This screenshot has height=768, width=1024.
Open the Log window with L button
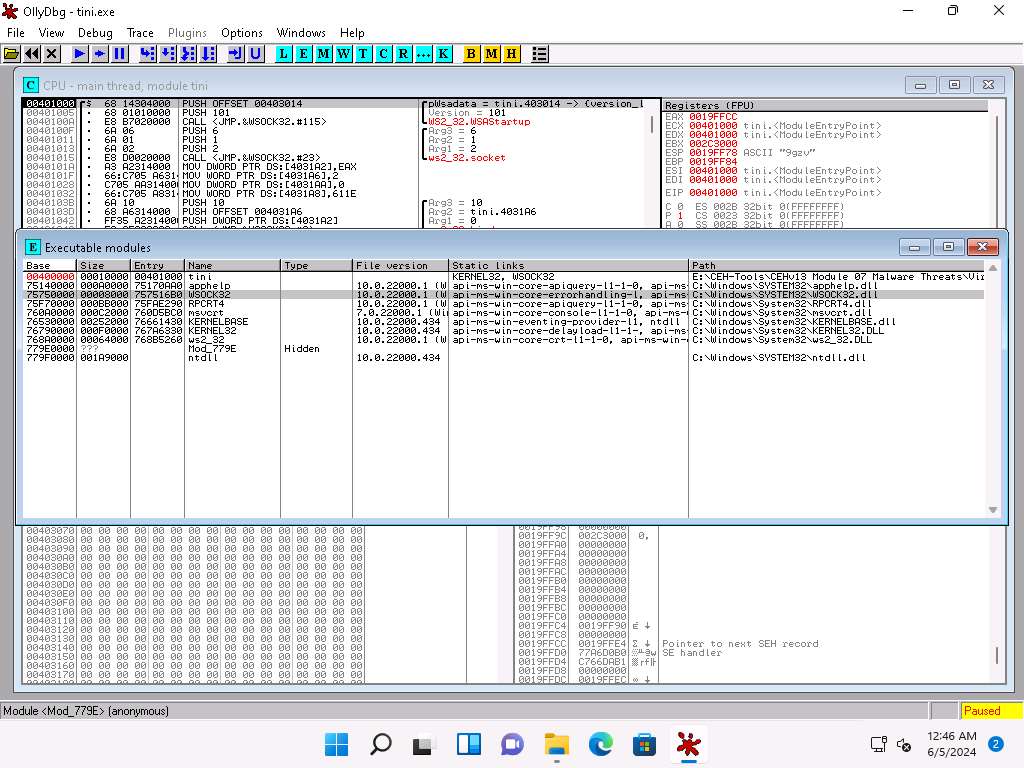(284, 53)
